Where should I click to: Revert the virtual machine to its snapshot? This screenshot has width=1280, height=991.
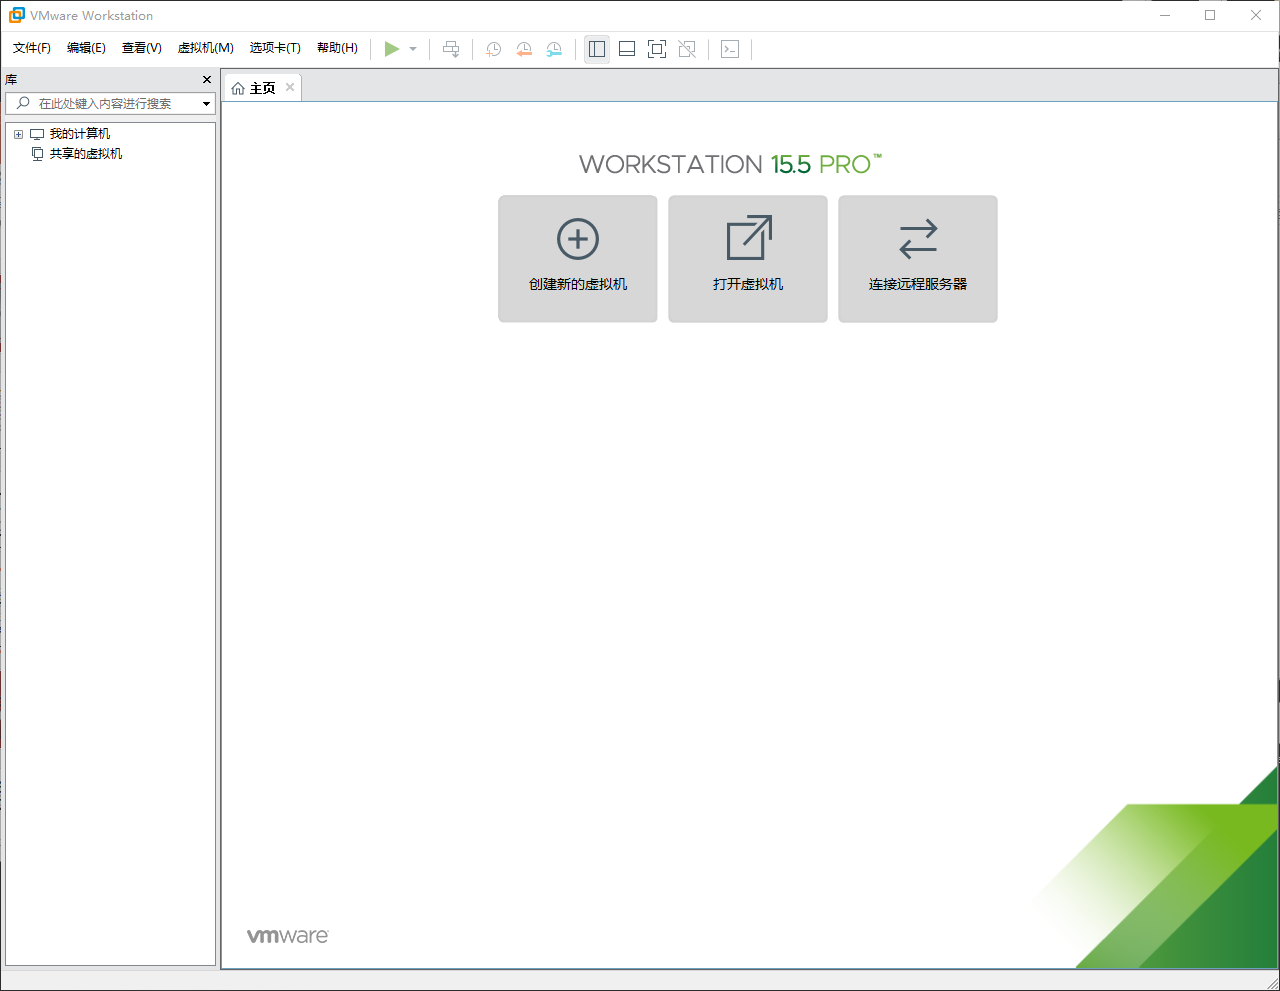coord(524,48)
